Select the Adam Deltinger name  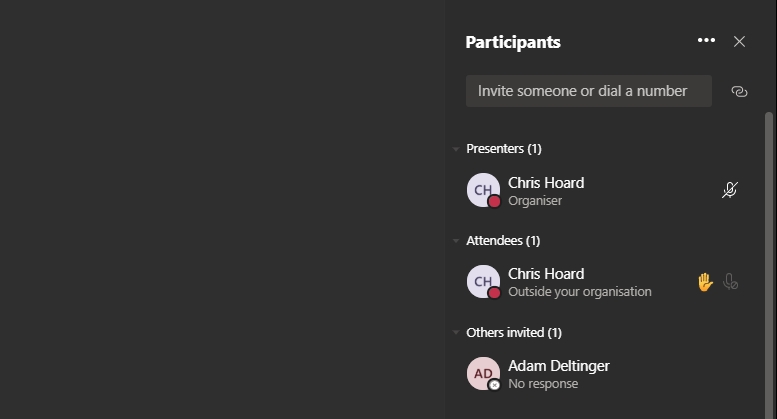558,365
